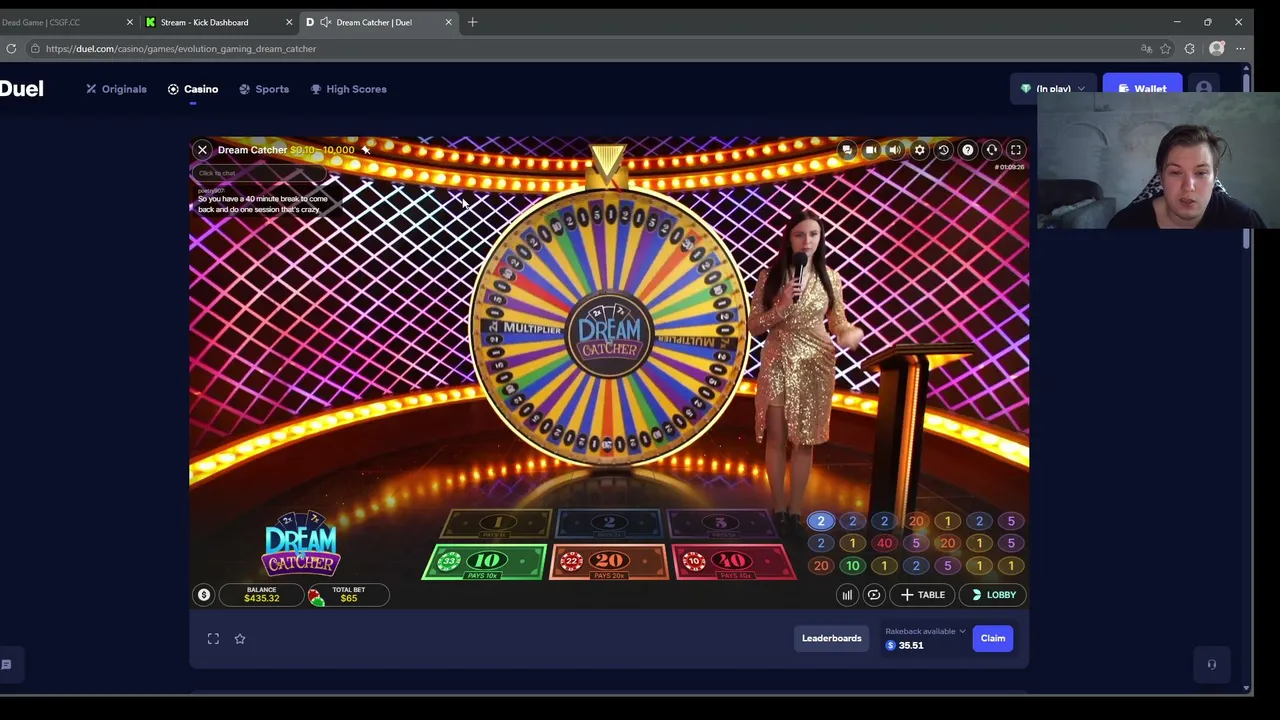Open the support headset icon at bottom right
The image size is (1280, 720).
(x=1211, y=664)
